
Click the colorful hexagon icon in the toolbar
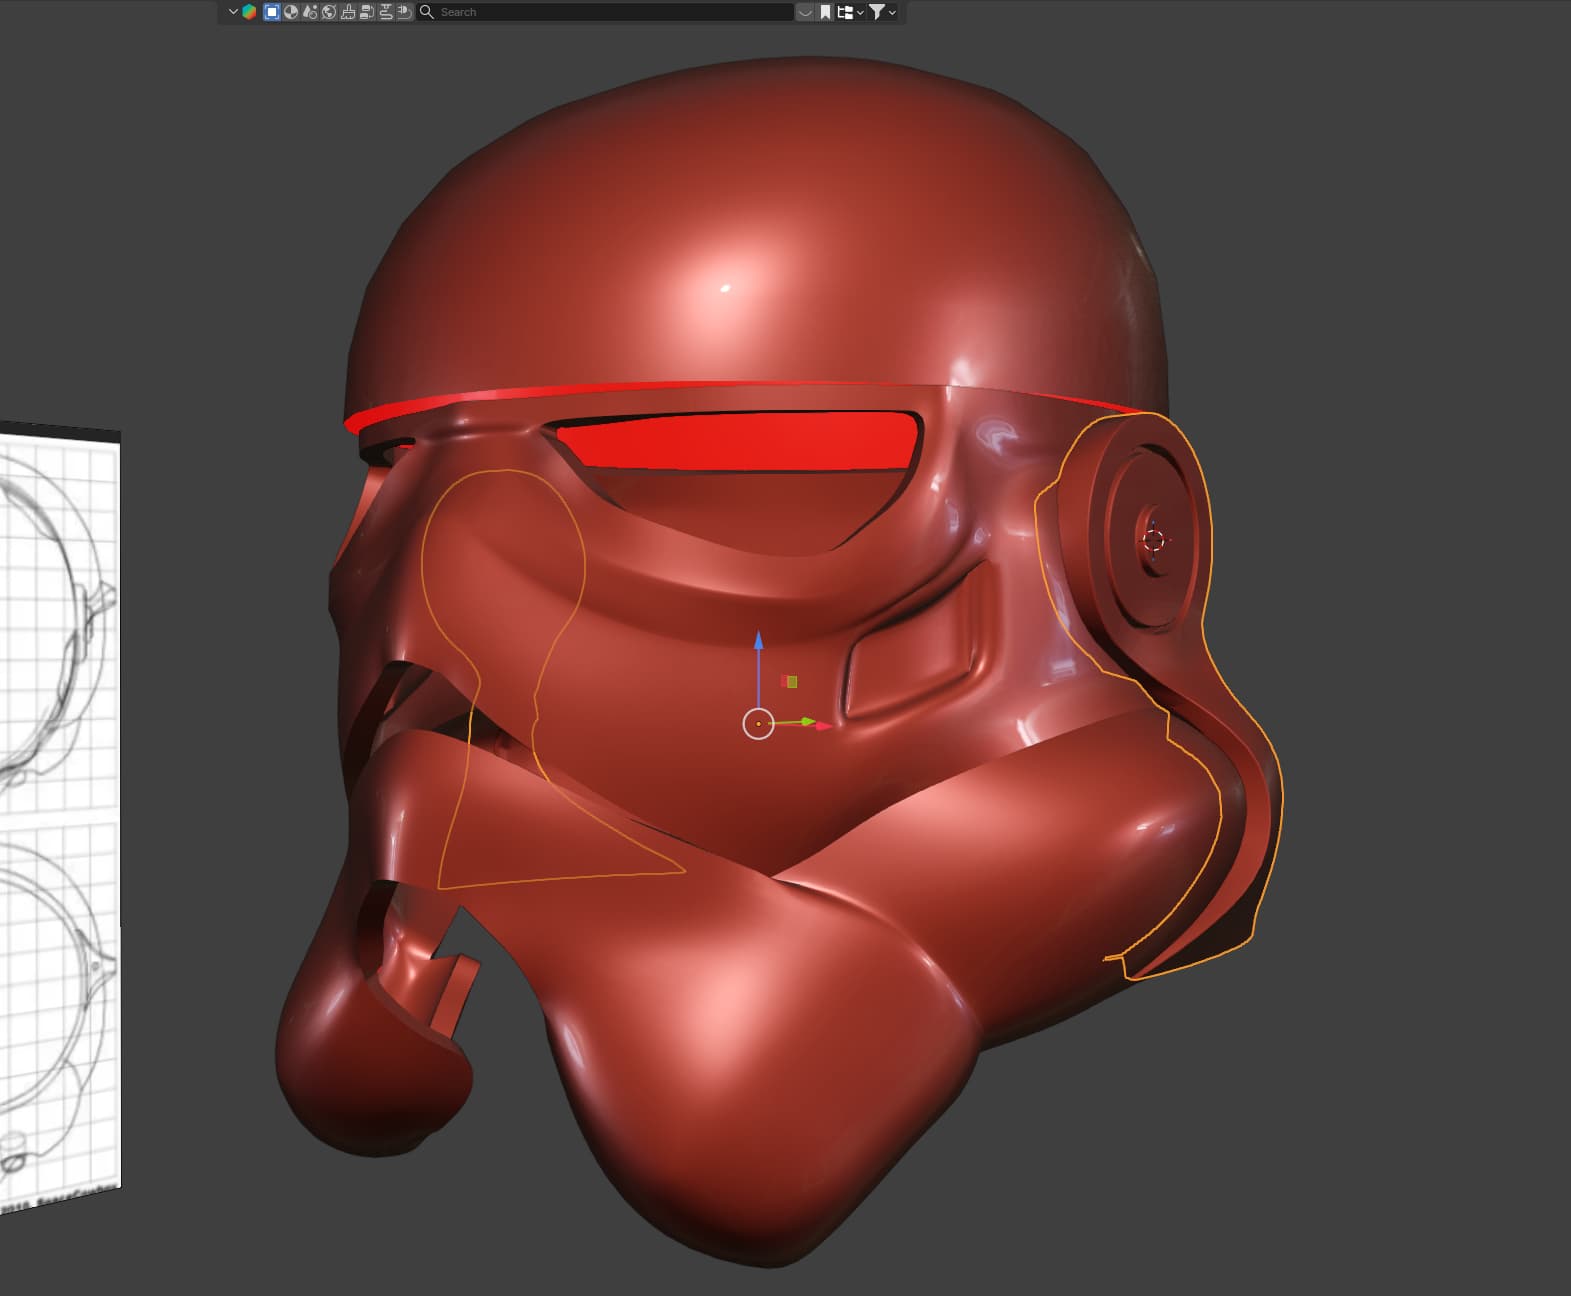[249, 12]
